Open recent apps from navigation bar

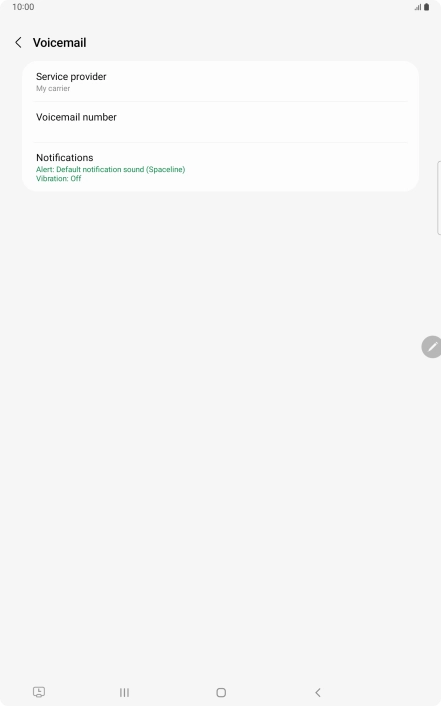[x=124, y=692]
